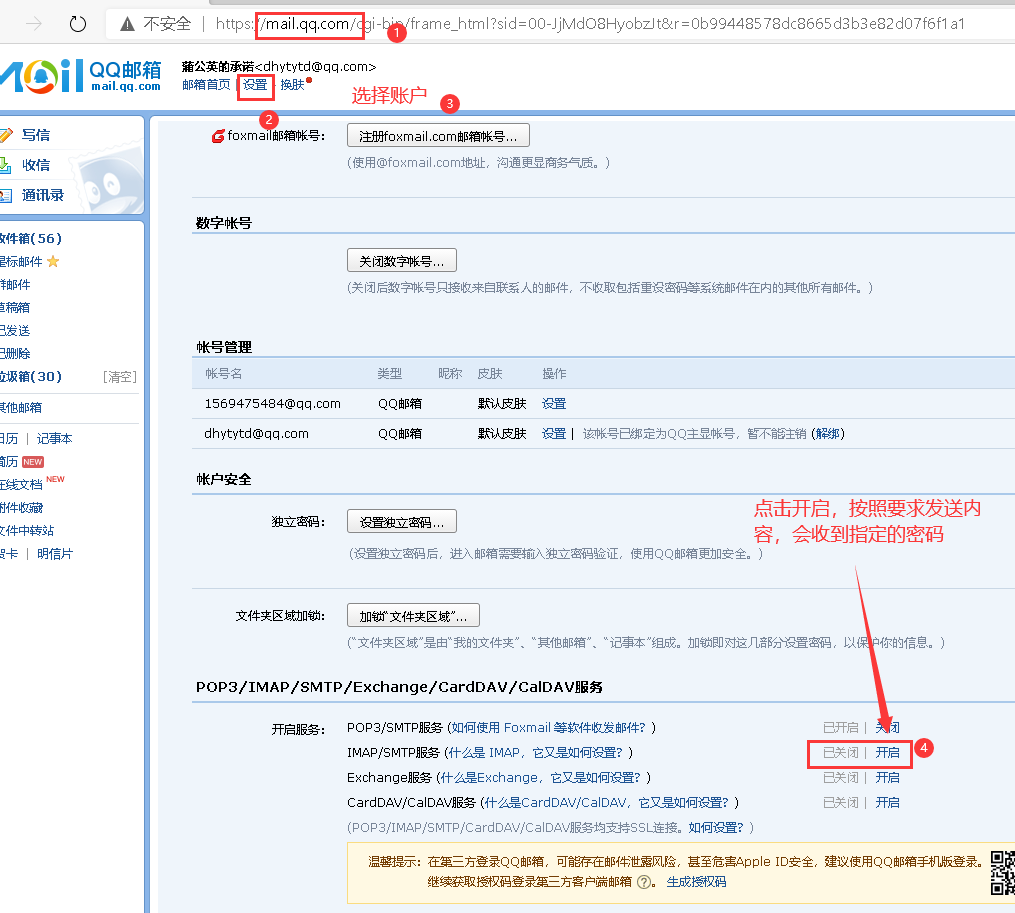Open 设置 in the header navigation
The image size is (1015, 913).
255,85
